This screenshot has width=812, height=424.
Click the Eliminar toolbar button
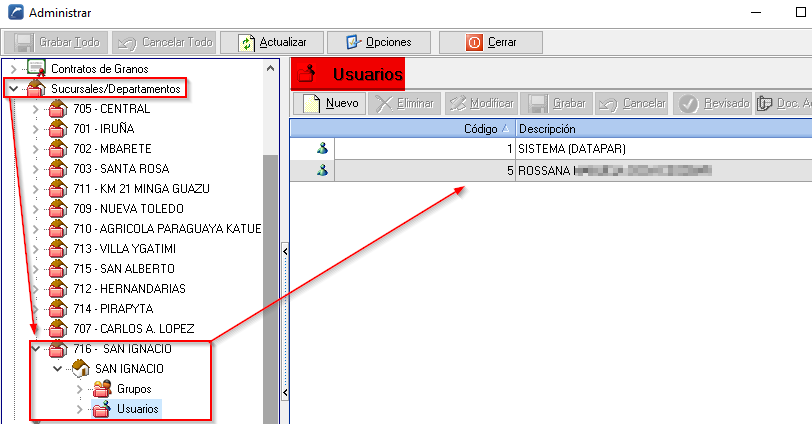(x=404, y=104)
